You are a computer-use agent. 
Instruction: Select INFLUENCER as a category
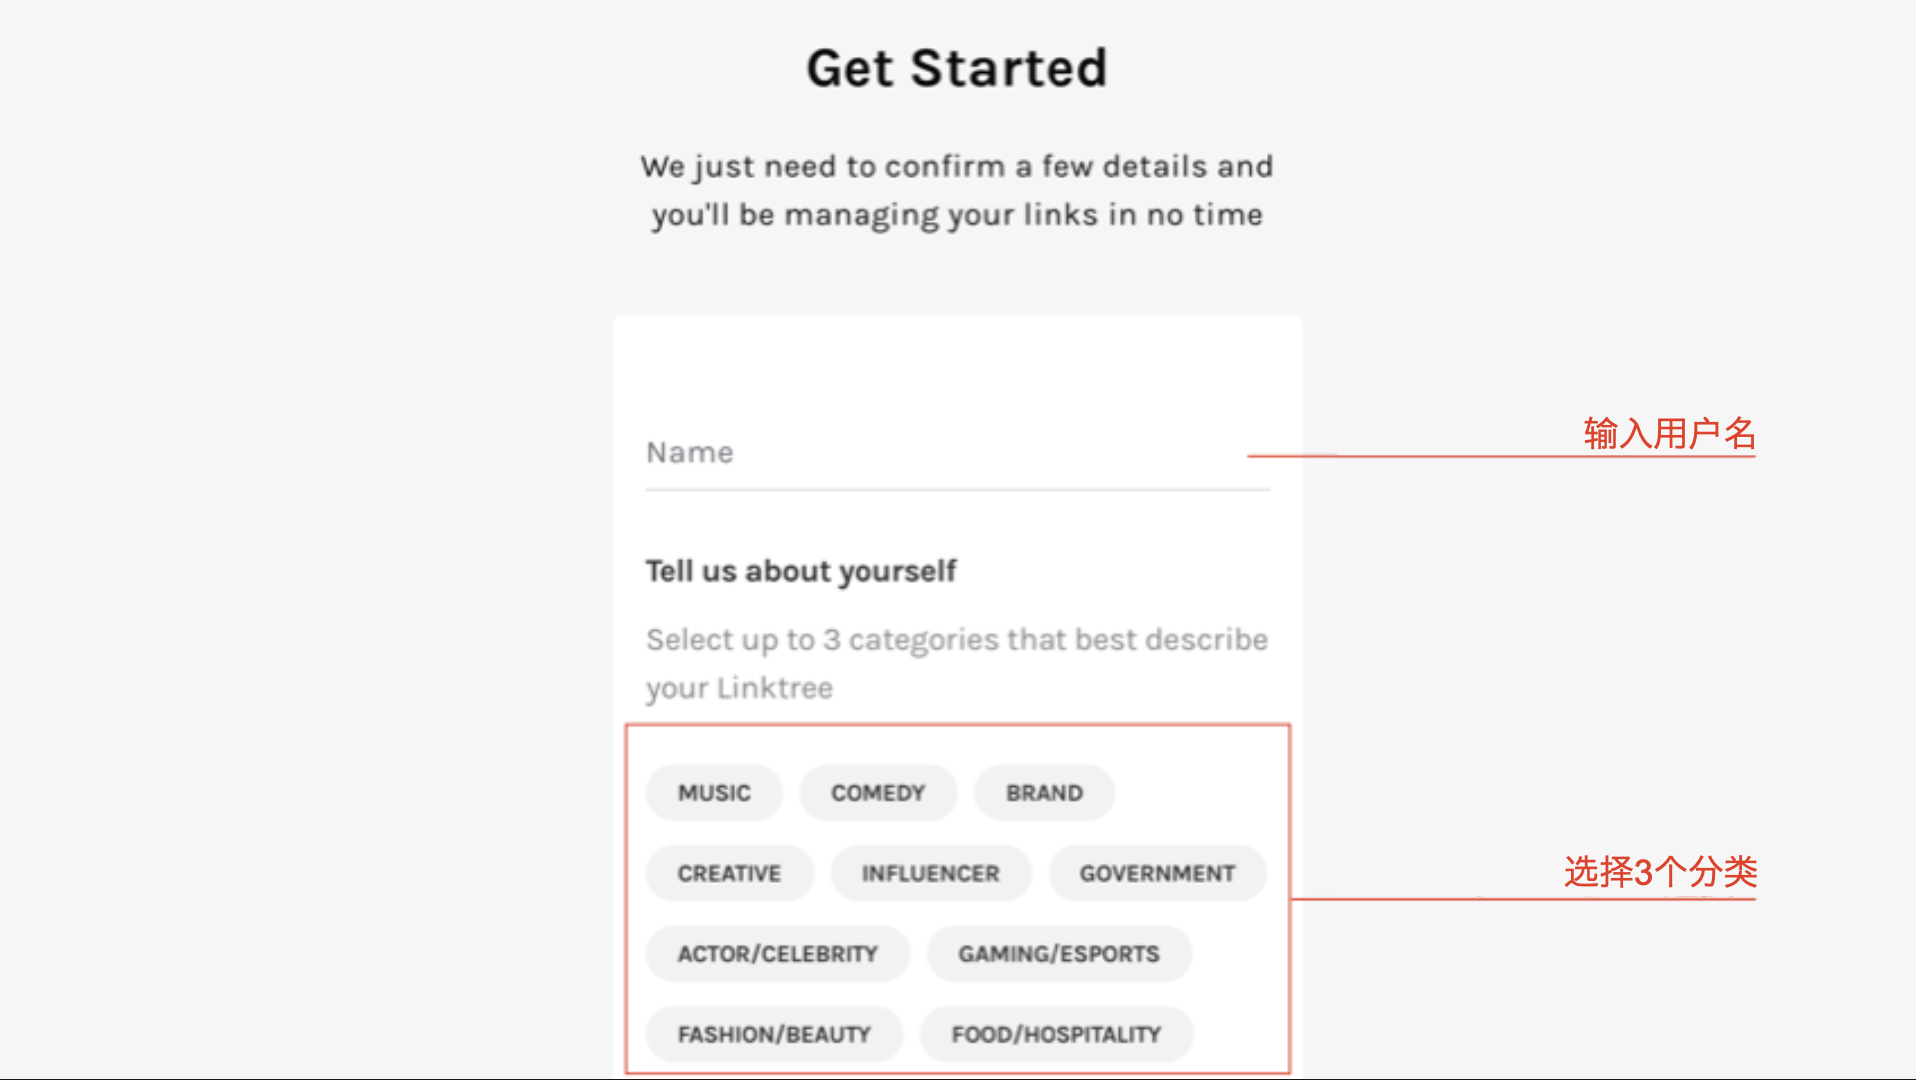coord(930,874)
